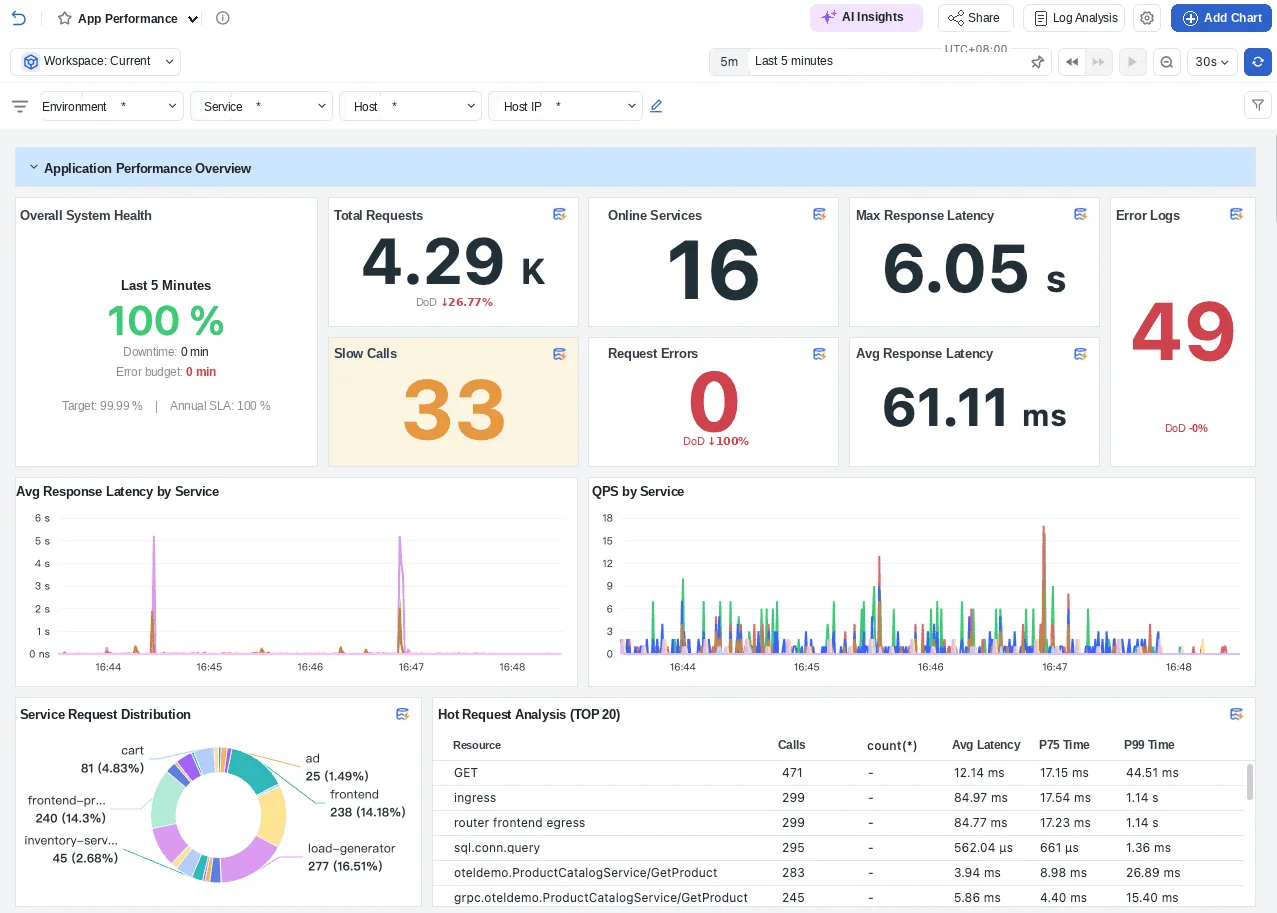1277x913 pixels.
Task: Click the filter list icon left of Environment
Action: pos(19,106)
